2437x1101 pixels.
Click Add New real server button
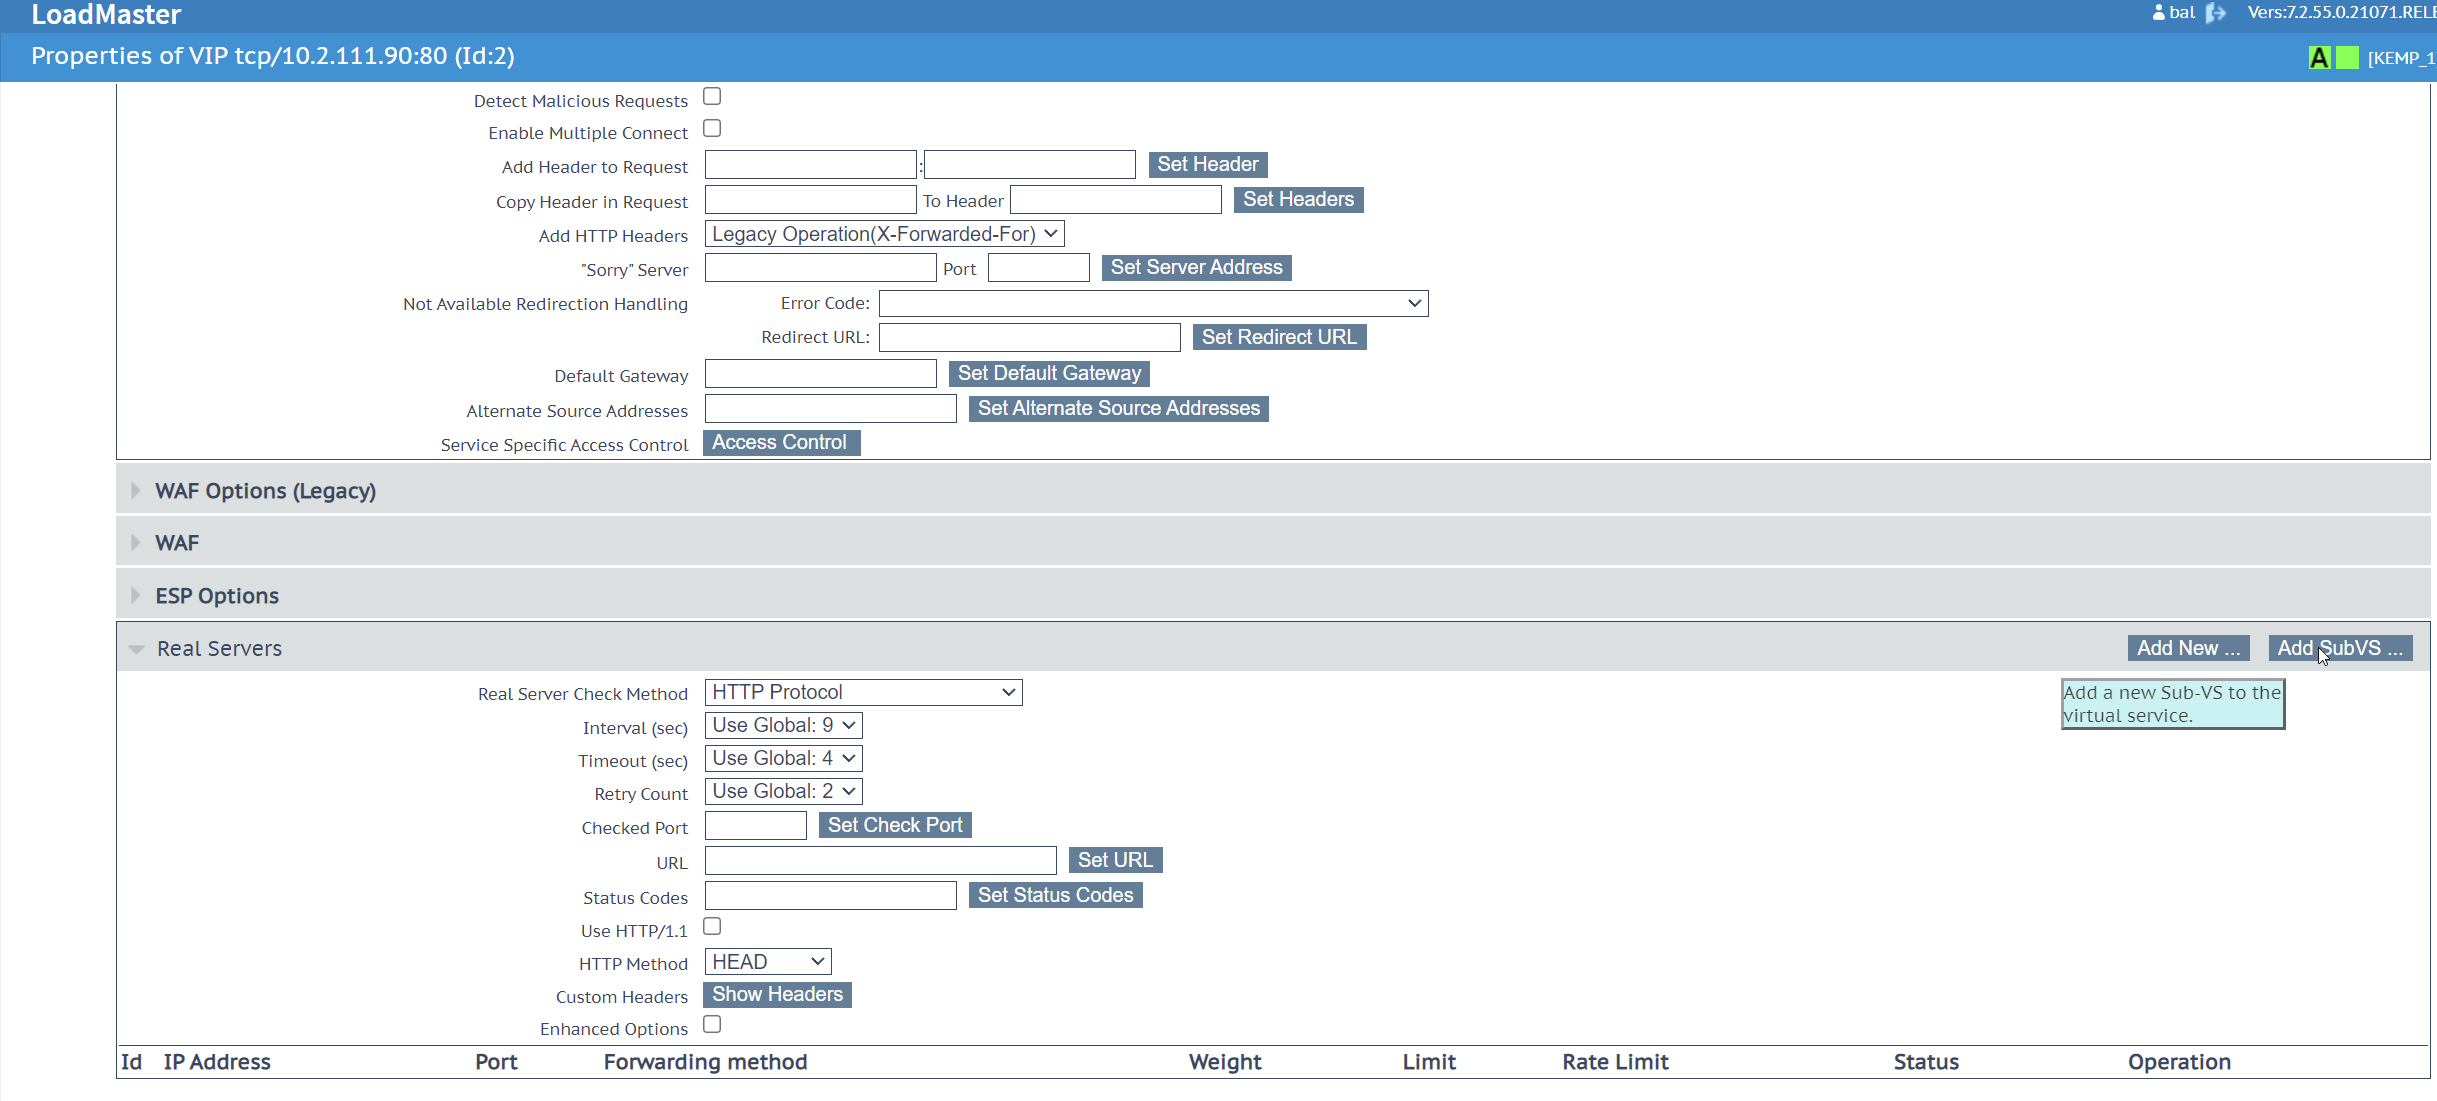(2188, 648)
